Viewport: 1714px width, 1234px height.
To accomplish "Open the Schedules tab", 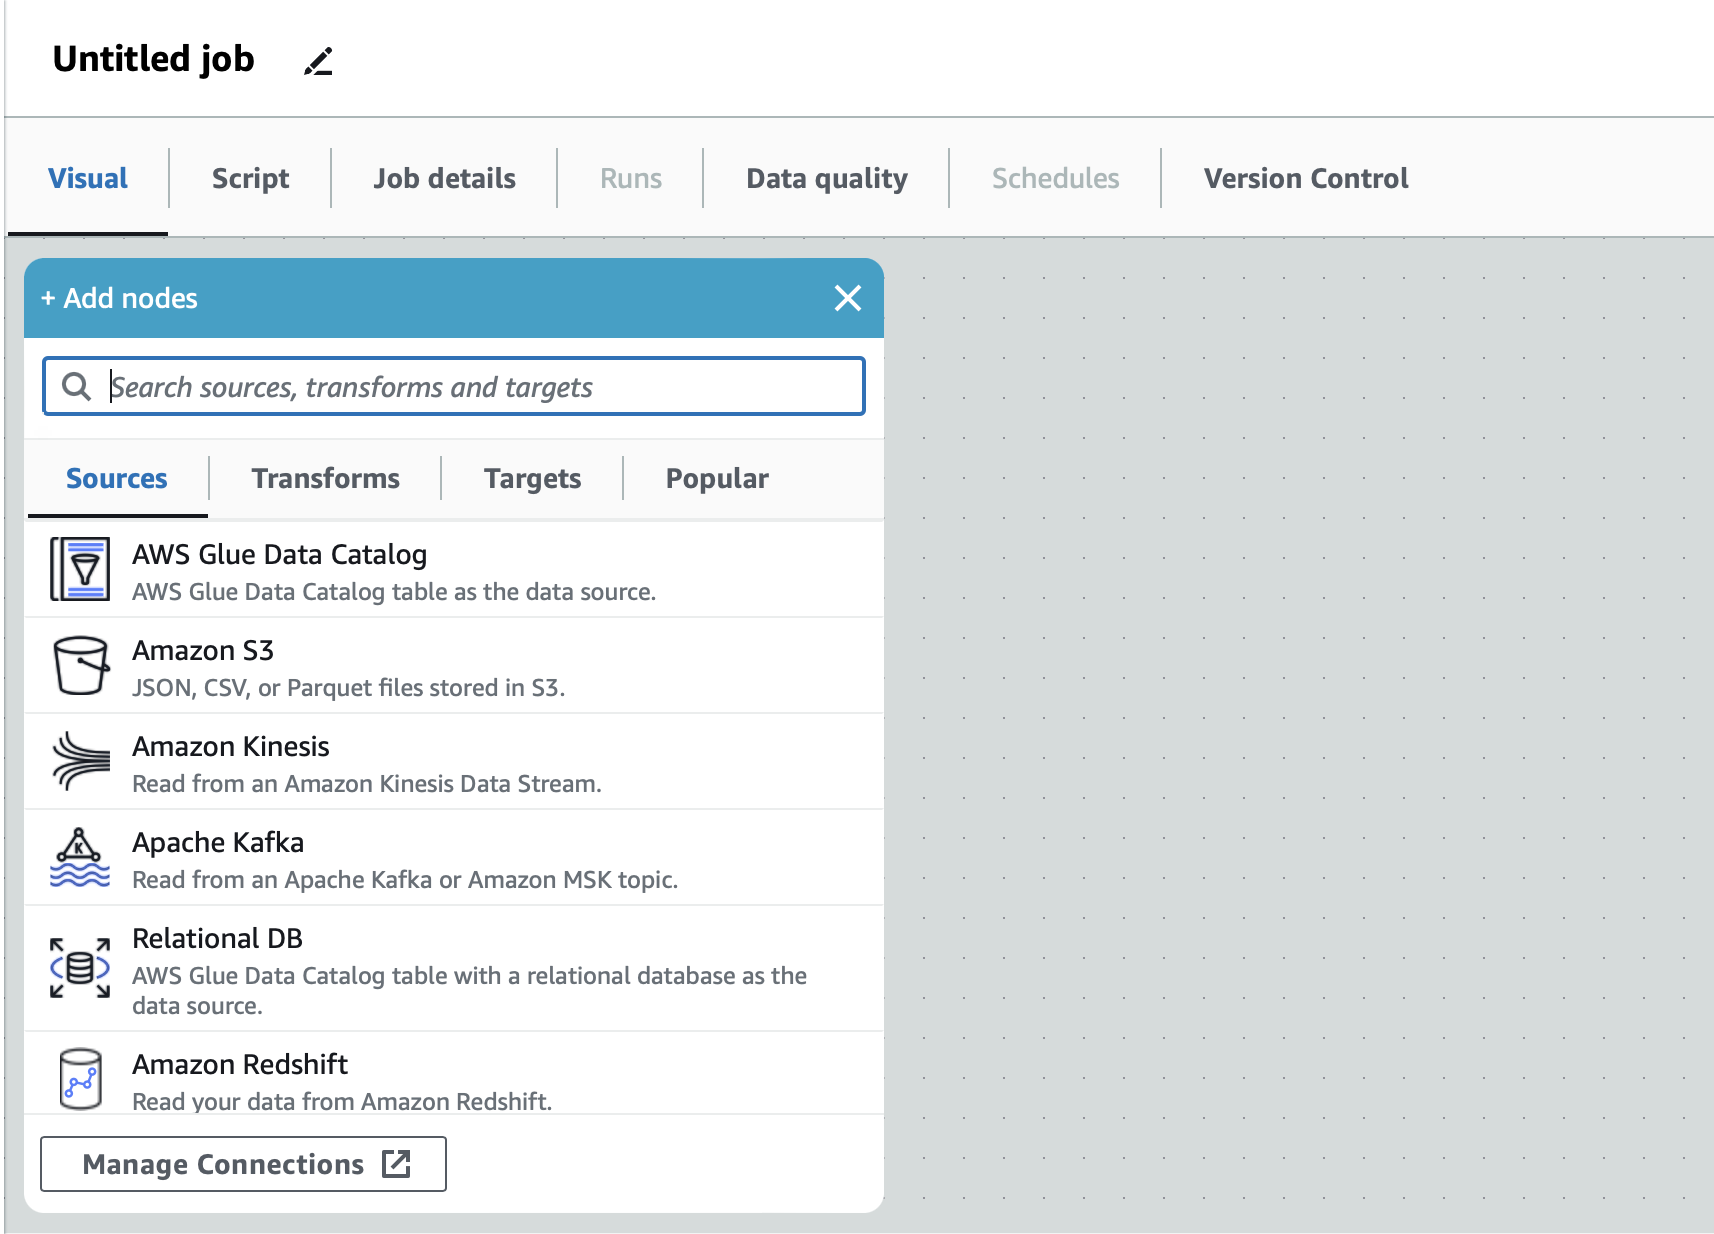I will click(1055, 178).
